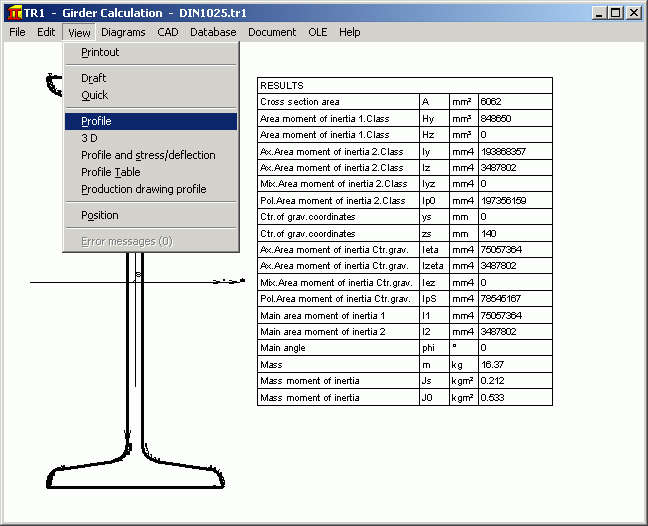The image size is (648, 526).
Task: Open the Diagrams menu
Action: [x=123, y=32]
